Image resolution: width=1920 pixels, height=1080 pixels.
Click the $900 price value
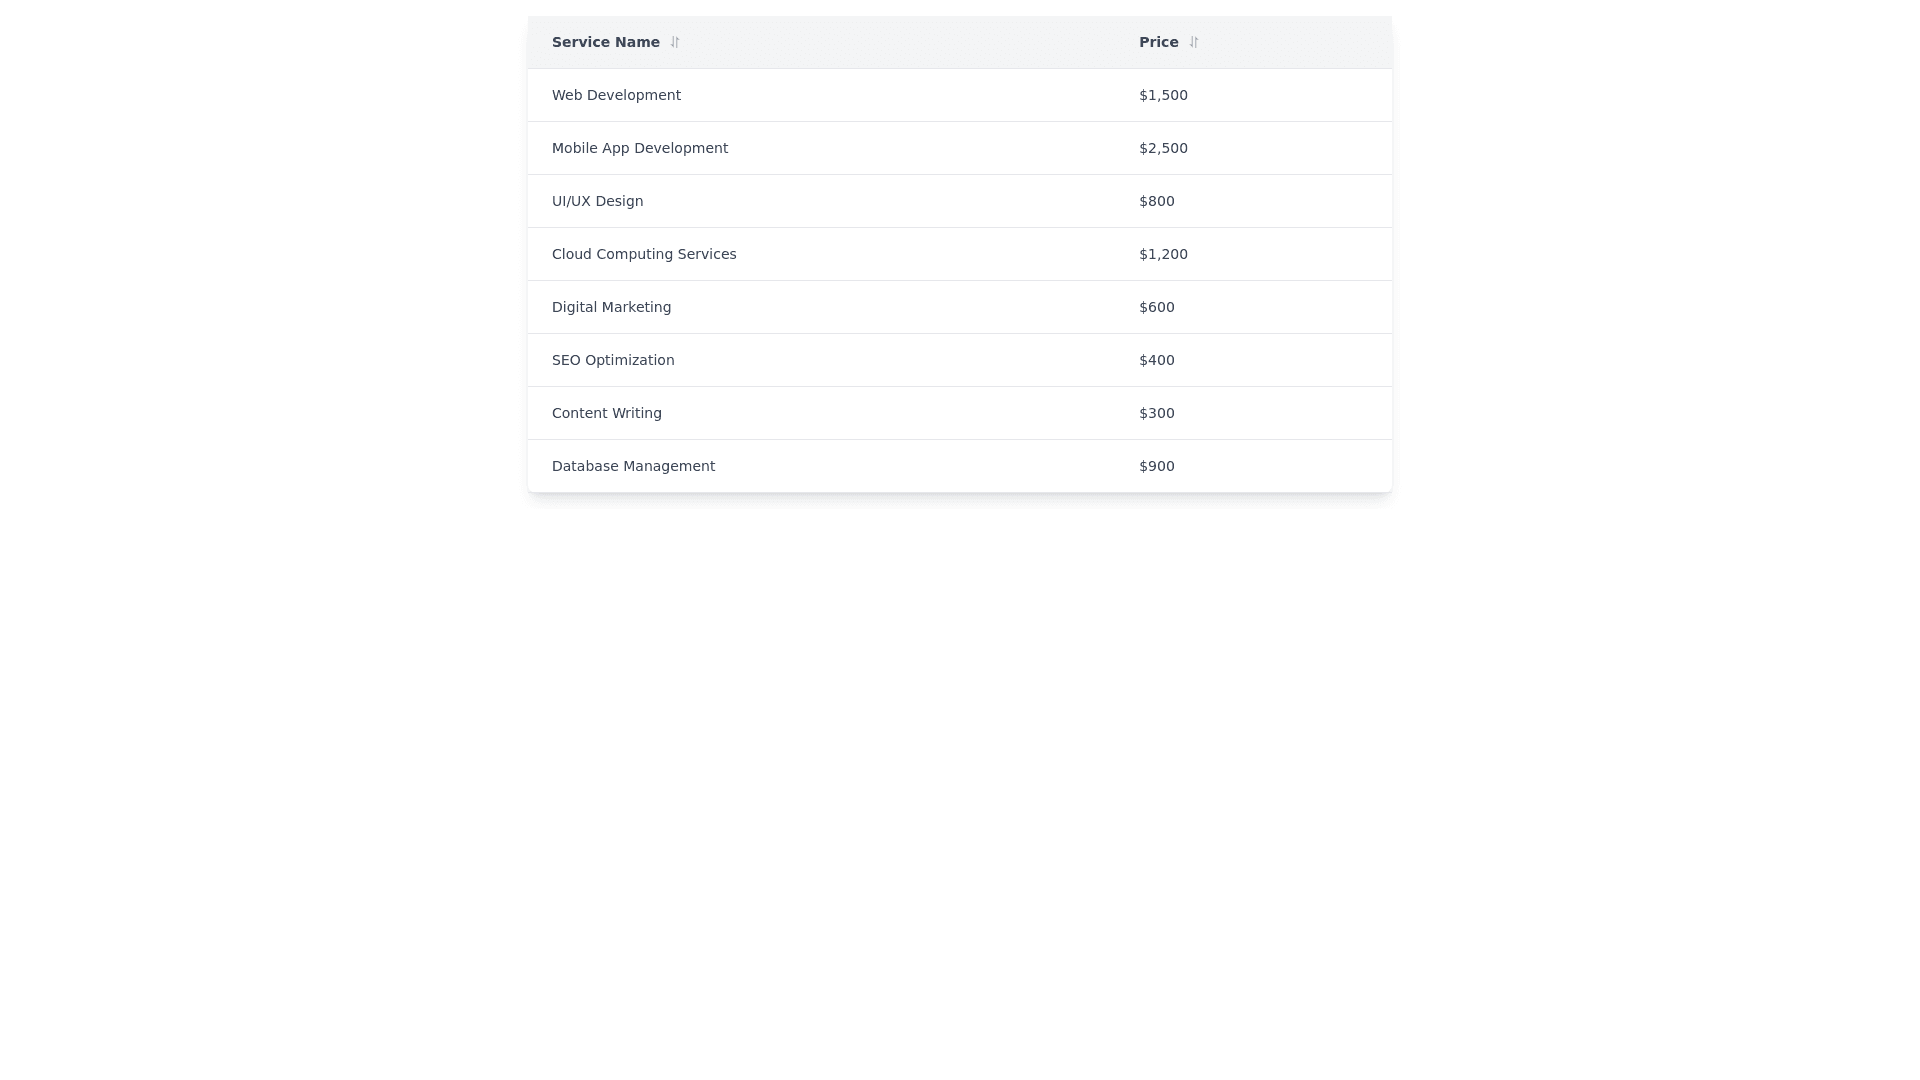[x=1156, y=466]
